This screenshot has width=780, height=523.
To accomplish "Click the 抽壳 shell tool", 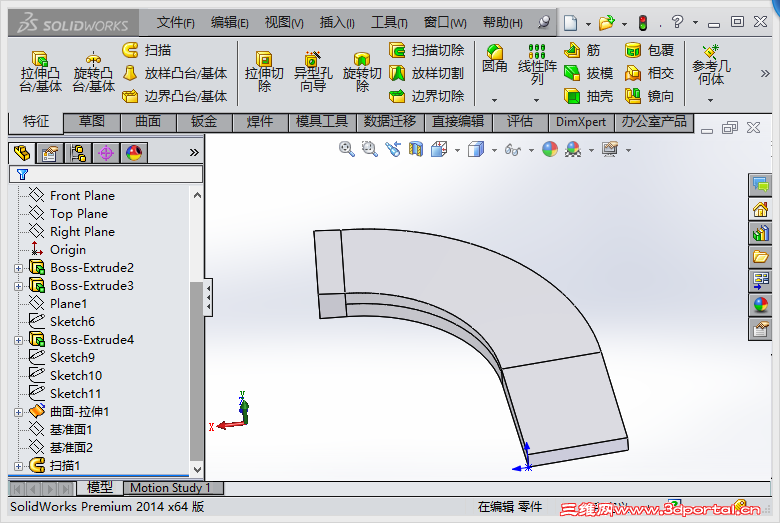I will (588, 96).
